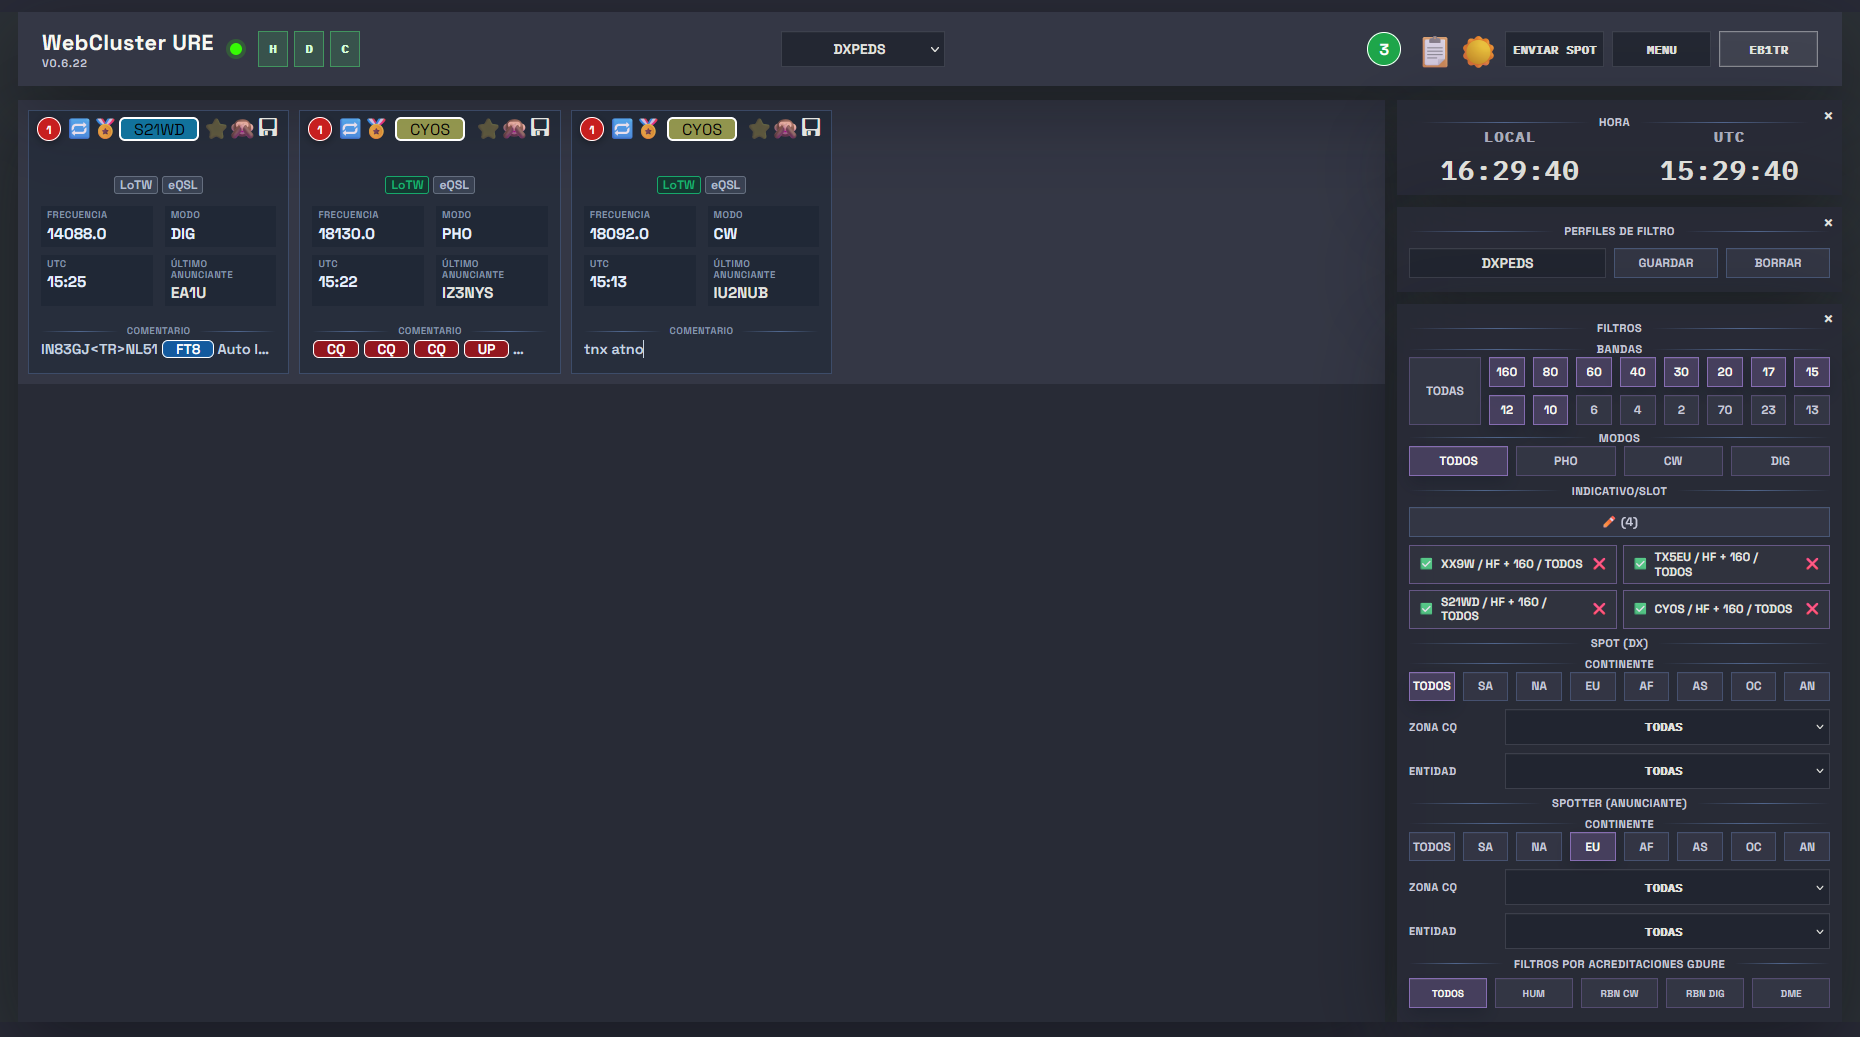Viewport: 1860px width, 1037px height.
Task: Click the star icon on the S21WD card
Action: pyautogui.click(x=216, y=129)
